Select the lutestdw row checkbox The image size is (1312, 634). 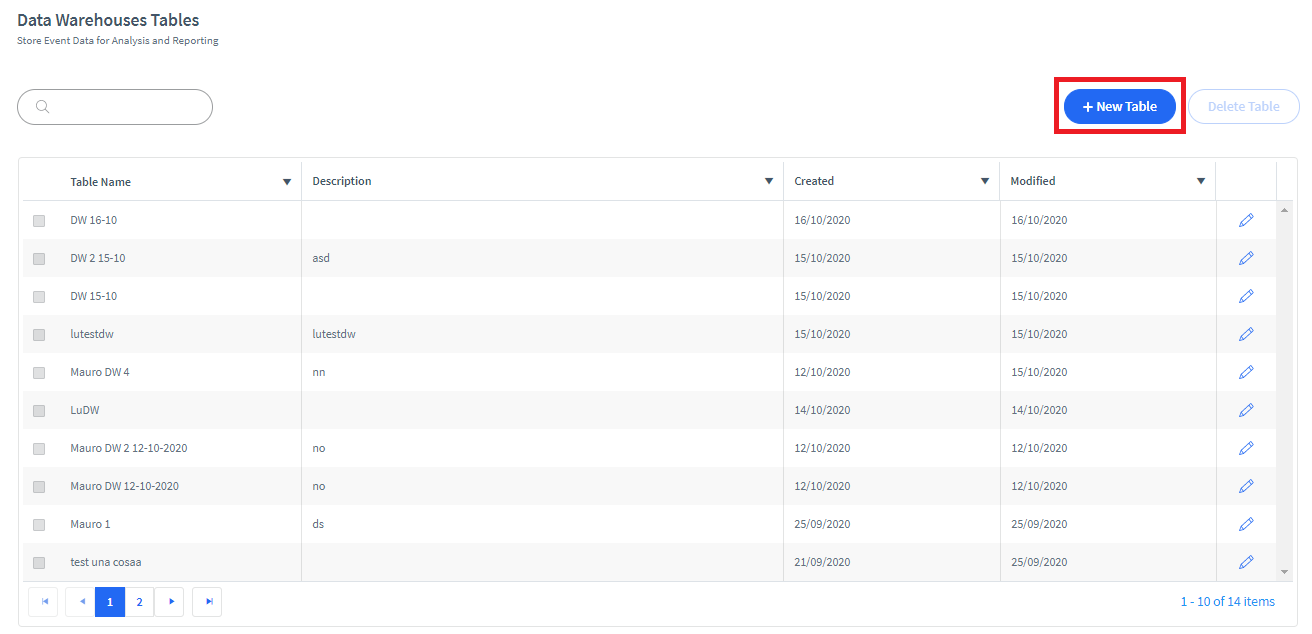pos(39,335)
